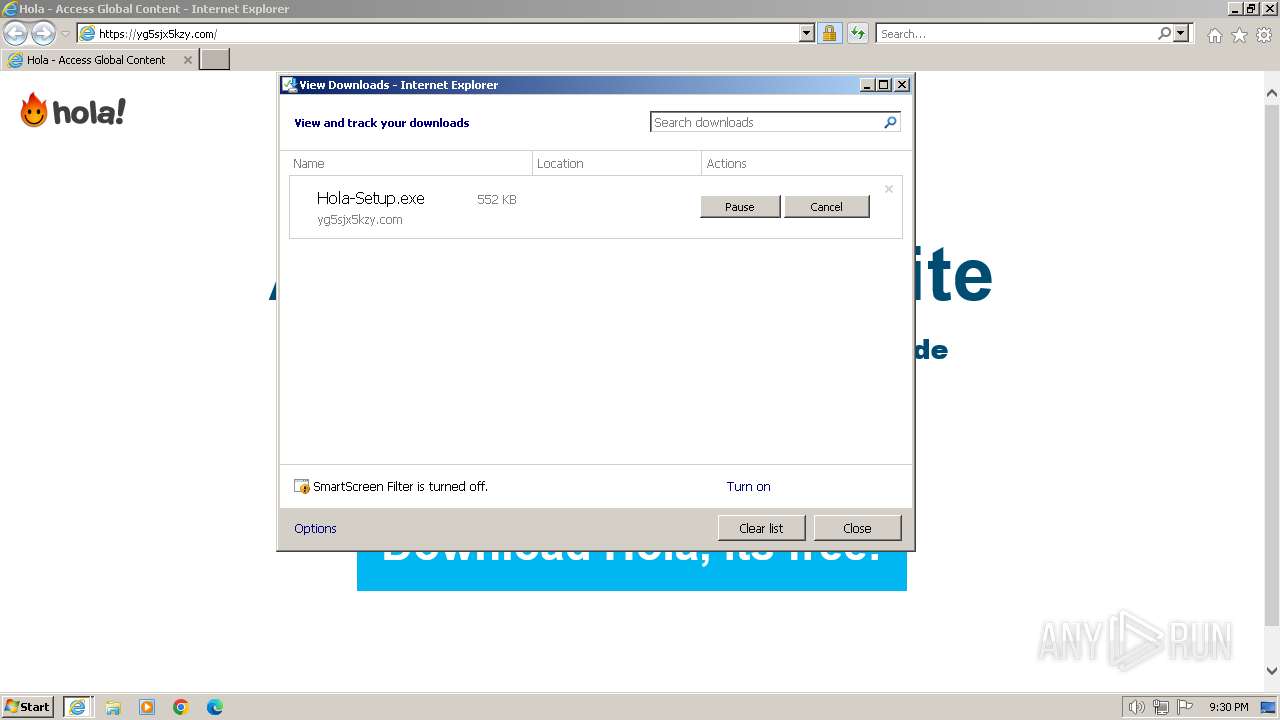This screenshot has width=1280, height=720.
Task: Click the address bar URL field
Action: (438, 33)
